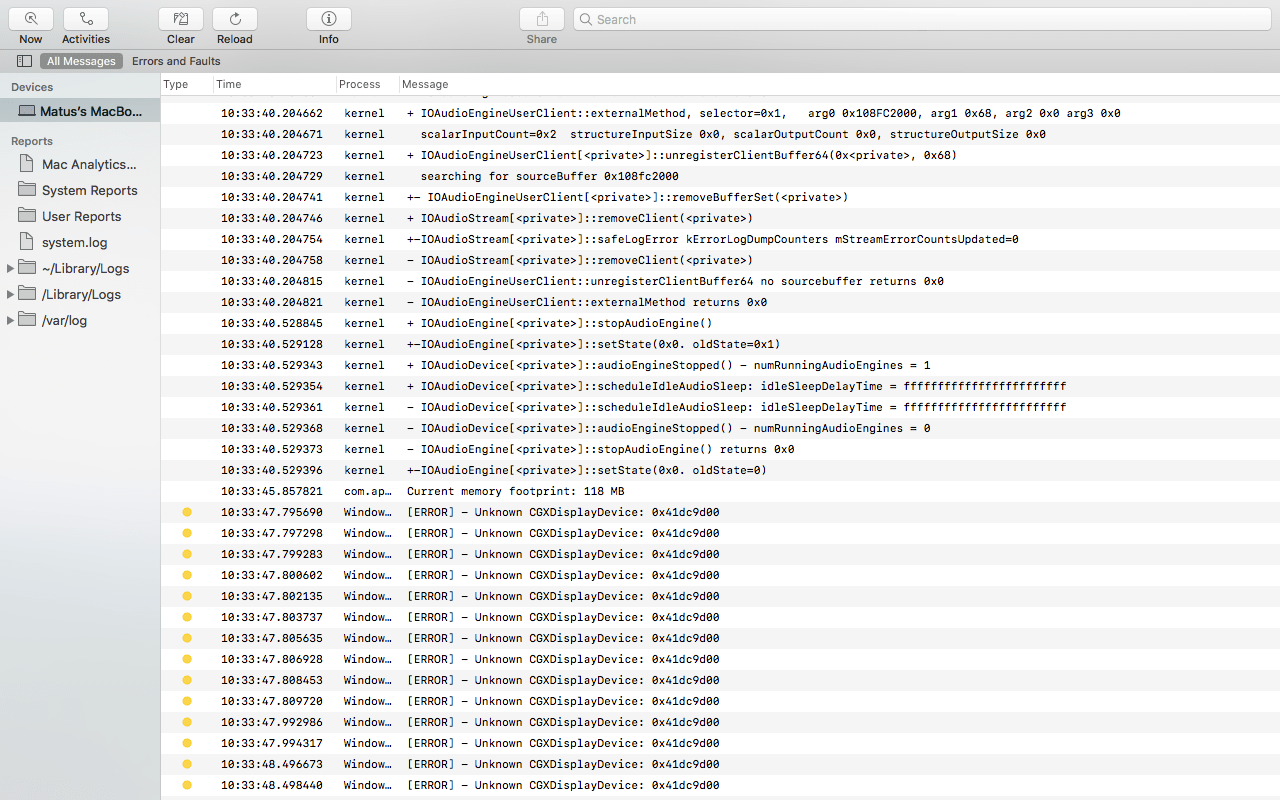Open the User Reports folder
The width and height of the screenshot is (1280, 800).
(80, 216)
